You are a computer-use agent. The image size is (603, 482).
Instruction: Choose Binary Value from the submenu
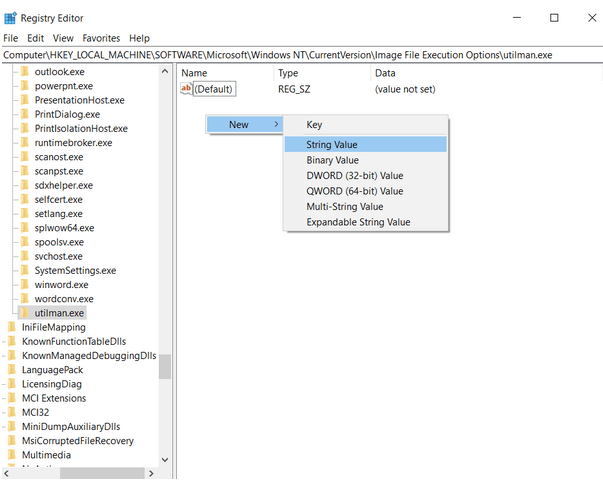point(366,160)
